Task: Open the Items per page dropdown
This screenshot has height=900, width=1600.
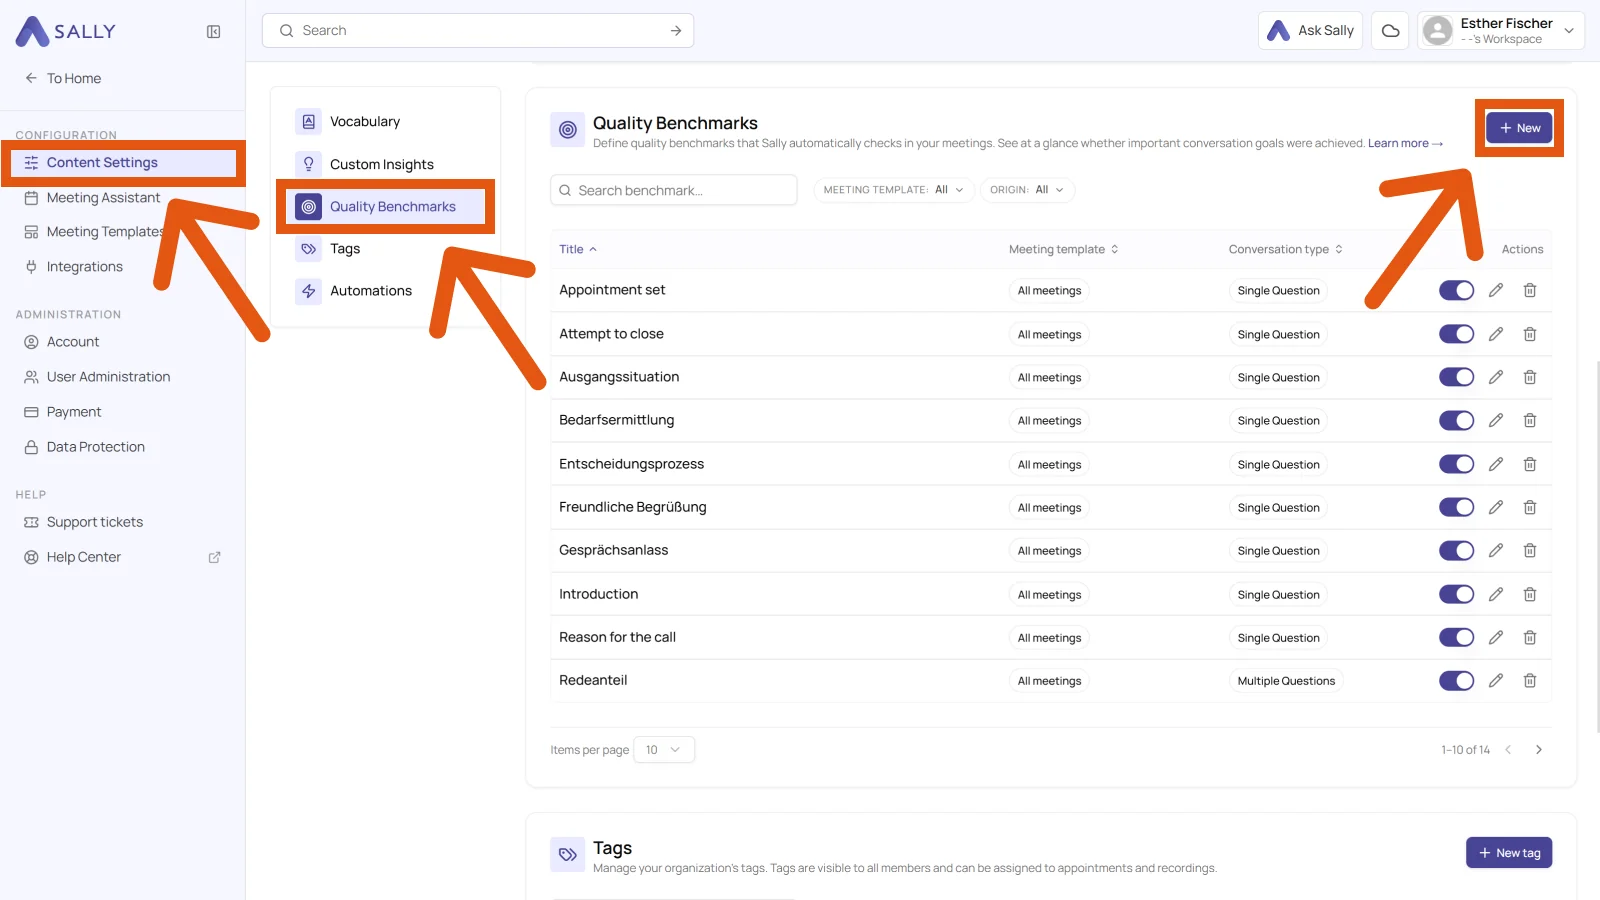Action: pos(664,750)
